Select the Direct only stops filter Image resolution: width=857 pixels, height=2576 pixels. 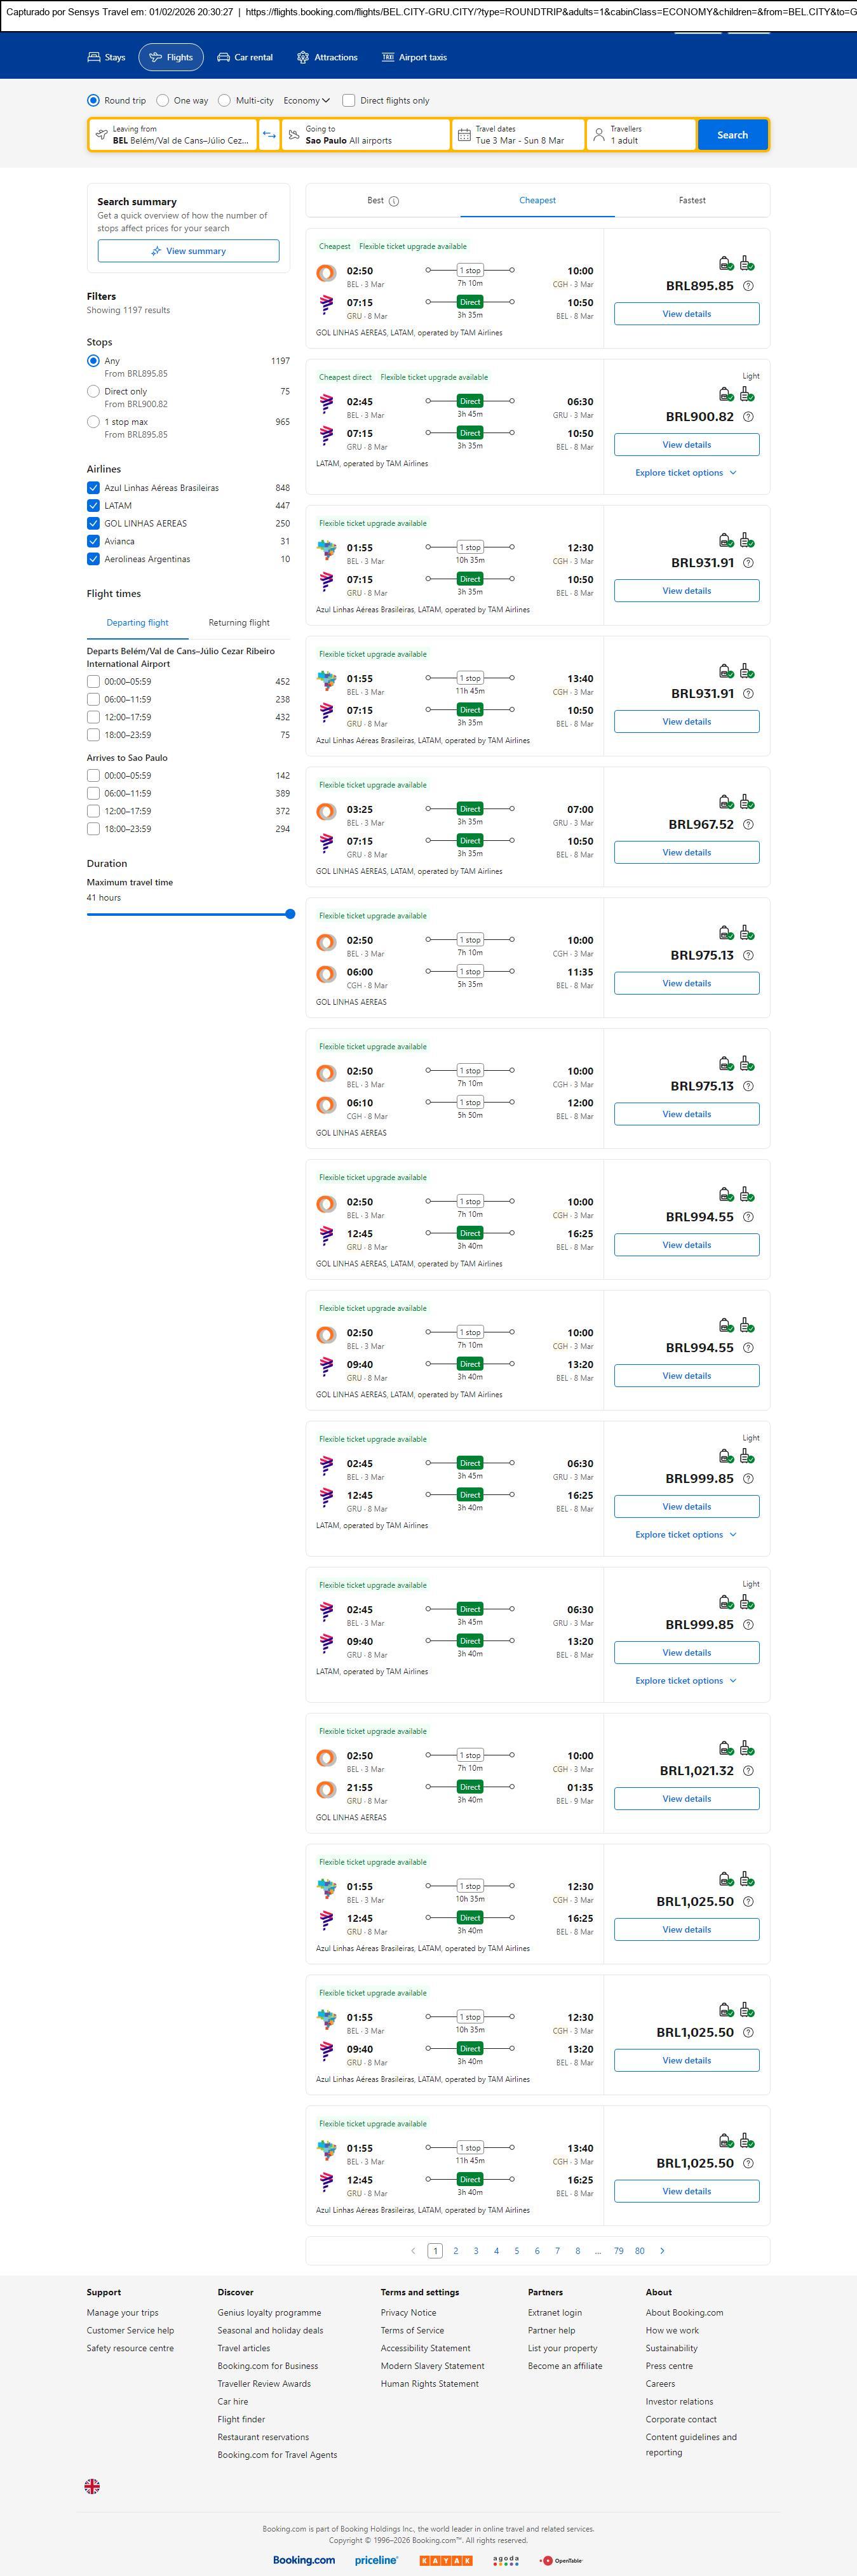tap(93, 392)
